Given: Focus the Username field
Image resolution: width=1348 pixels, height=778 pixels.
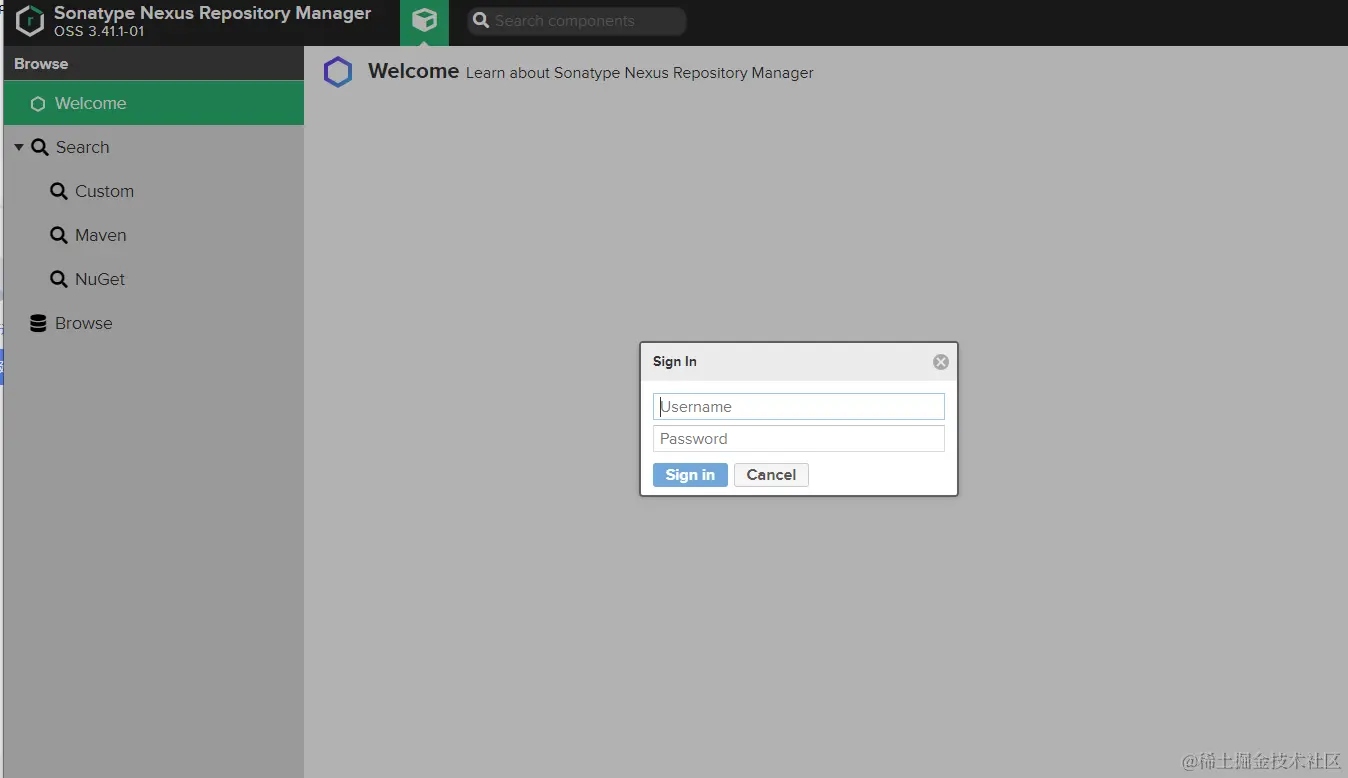Looking at the screenshot, I should tap(799, 406).
